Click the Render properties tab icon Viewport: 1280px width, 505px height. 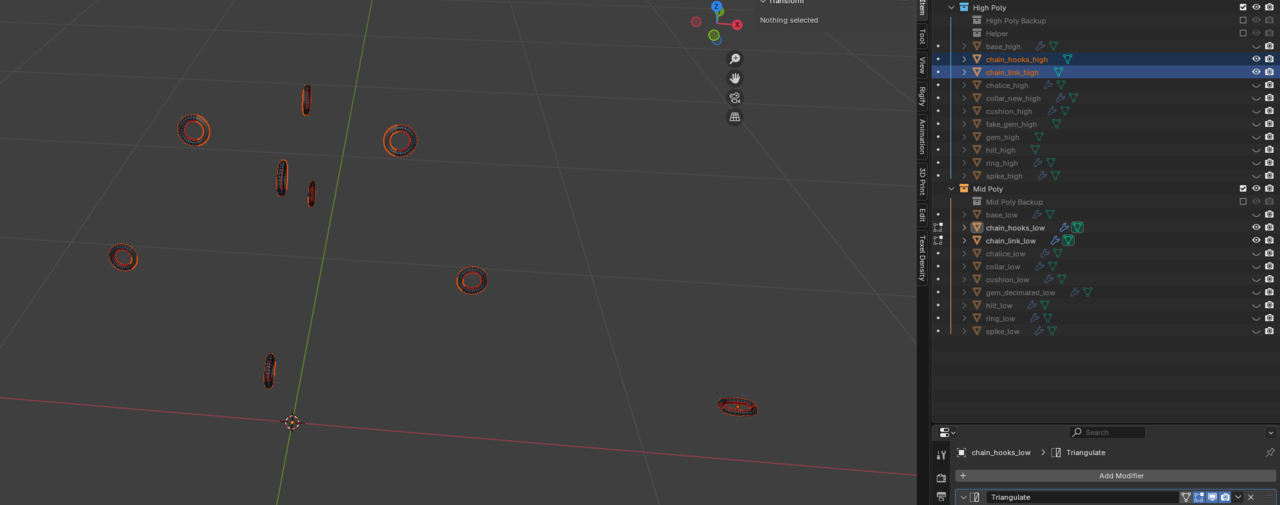coord(941,477)
